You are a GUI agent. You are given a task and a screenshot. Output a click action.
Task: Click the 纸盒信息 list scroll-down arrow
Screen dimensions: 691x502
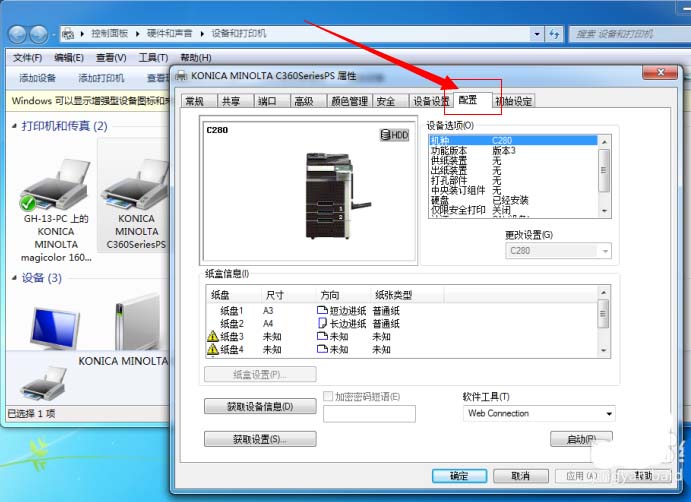(x=604, y=351)
